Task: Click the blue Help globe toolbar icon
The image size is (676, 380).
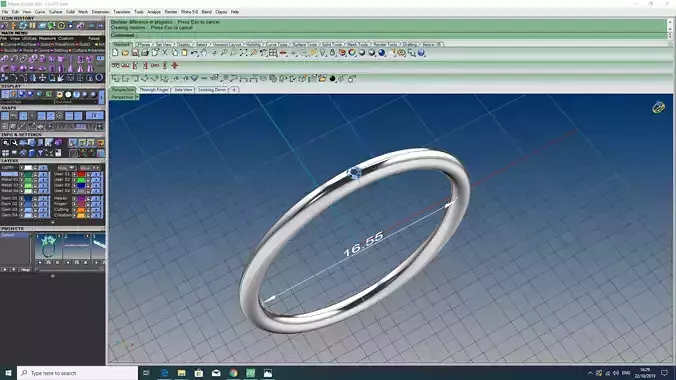Action: [421, 53]
